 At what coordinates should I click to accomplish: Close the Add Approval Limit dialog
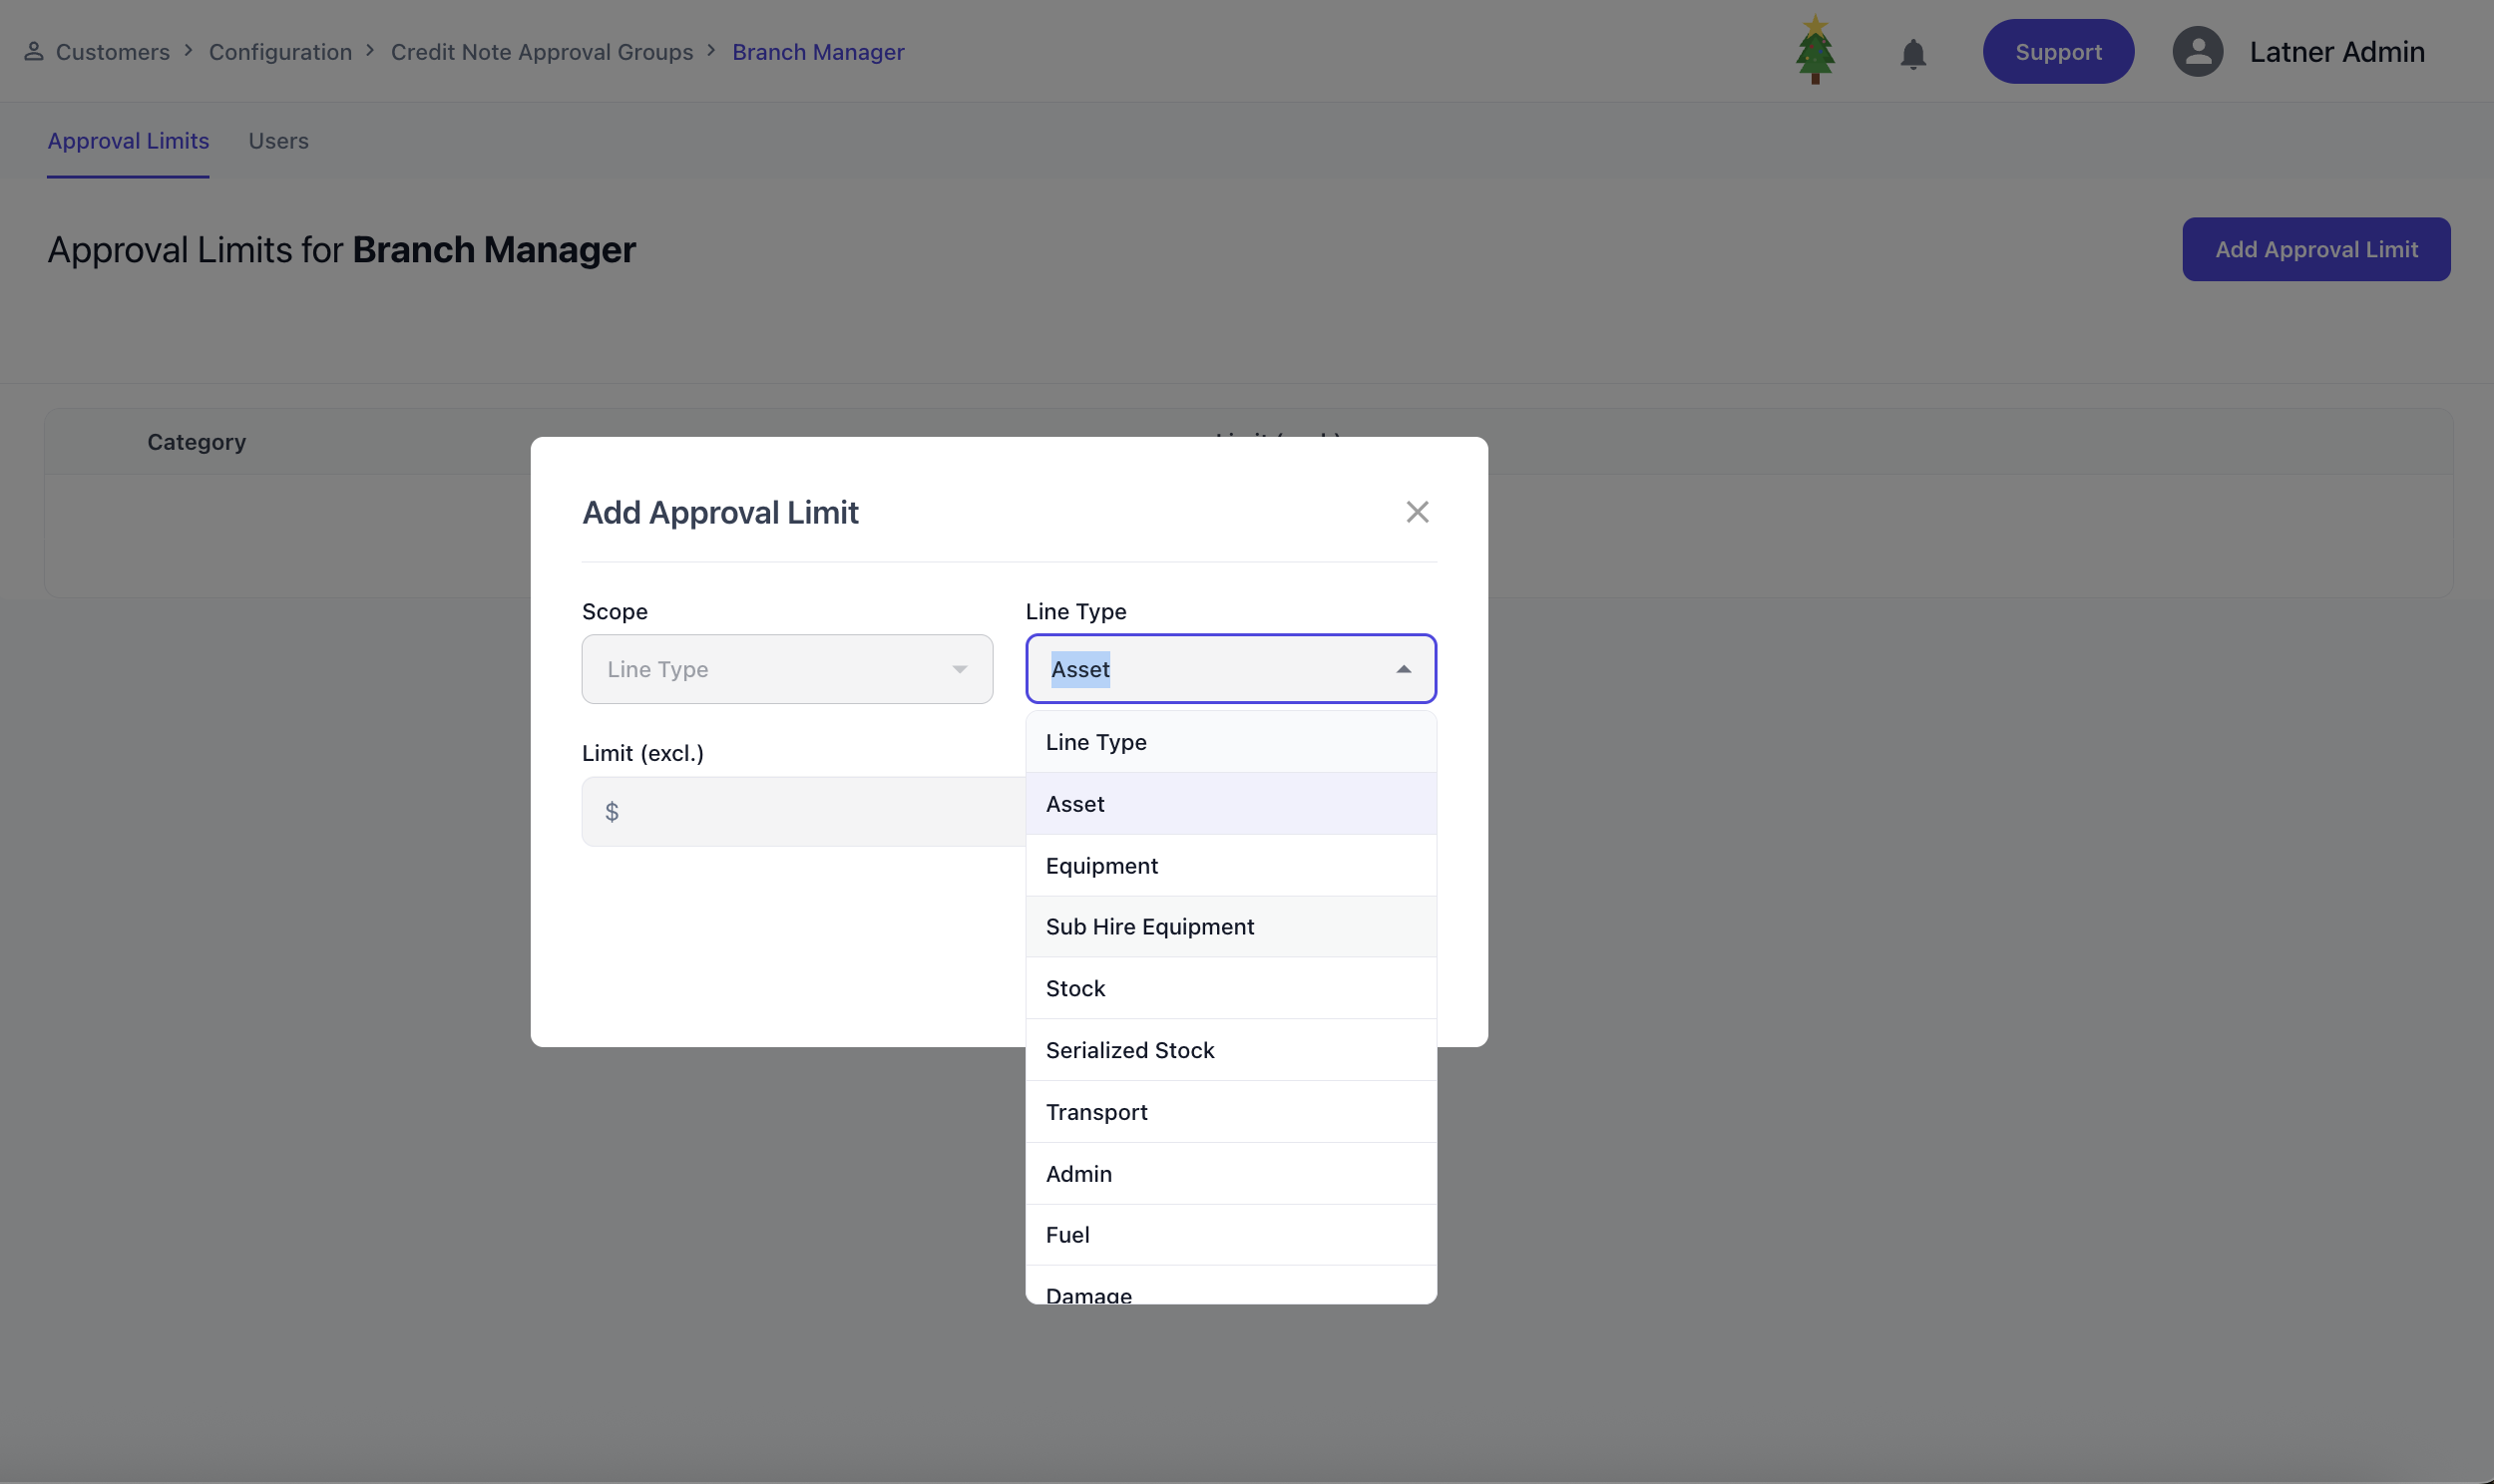[x=1416, y=512]
